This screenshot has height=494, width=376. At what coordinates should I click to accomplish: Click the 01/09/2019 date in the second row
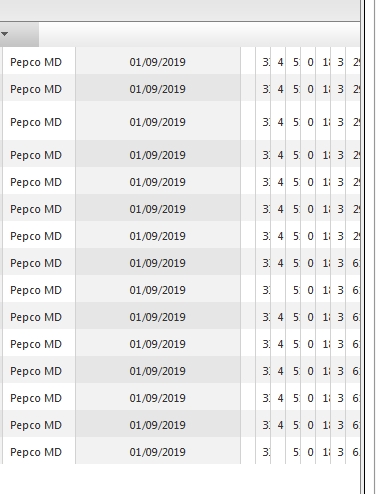[x=158, y=89]
